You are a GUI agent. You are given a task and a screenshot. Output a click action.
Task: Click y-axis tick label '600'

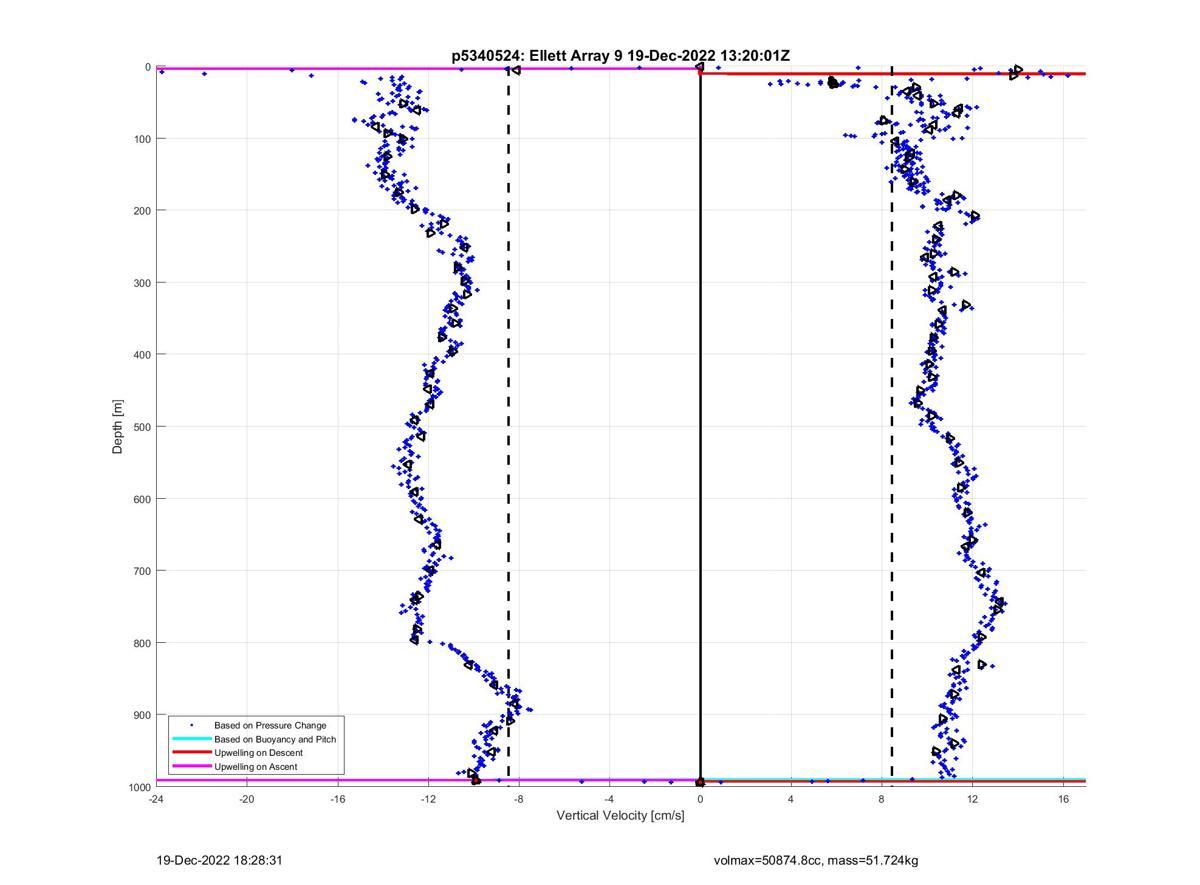coord(141,499)
